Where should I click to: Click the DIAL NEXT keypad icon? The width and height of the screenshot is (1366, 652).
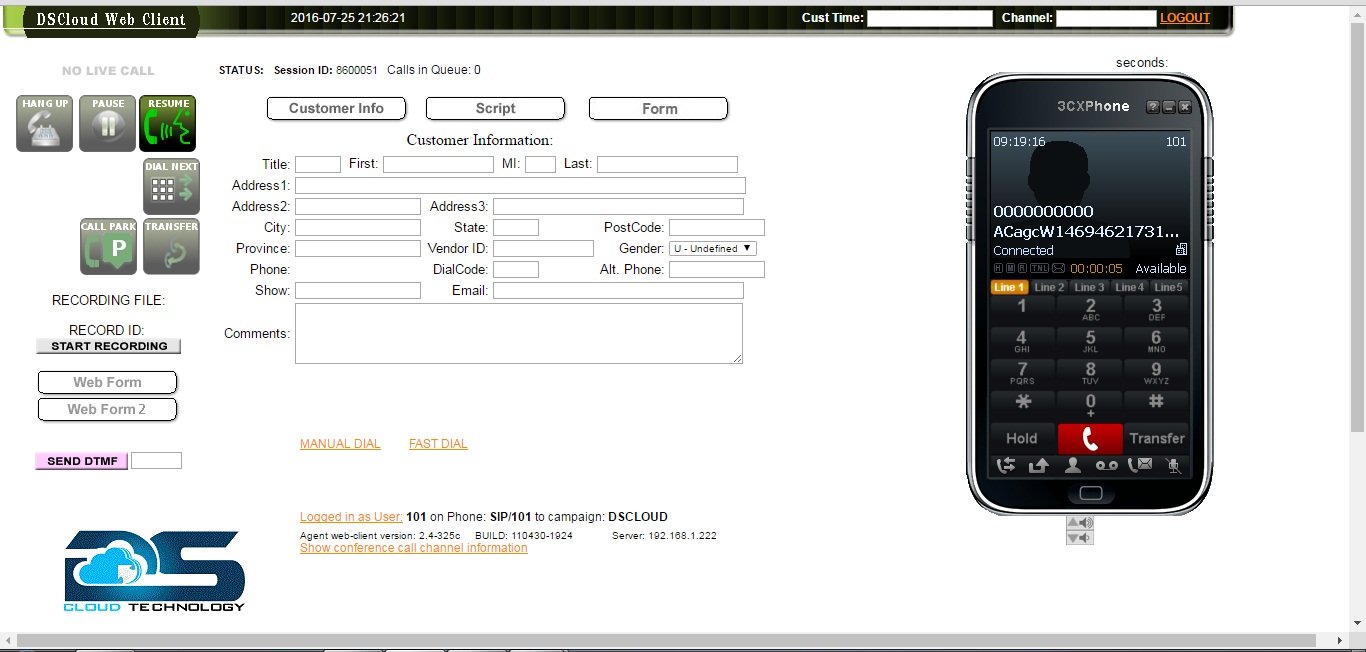tap(170, 186)
